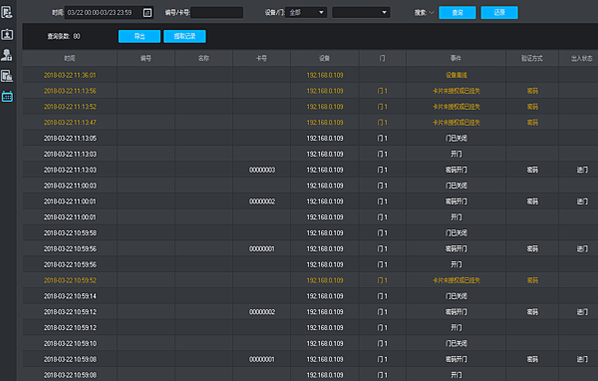Sort by the 卡号 column header

tap(261, 58)
